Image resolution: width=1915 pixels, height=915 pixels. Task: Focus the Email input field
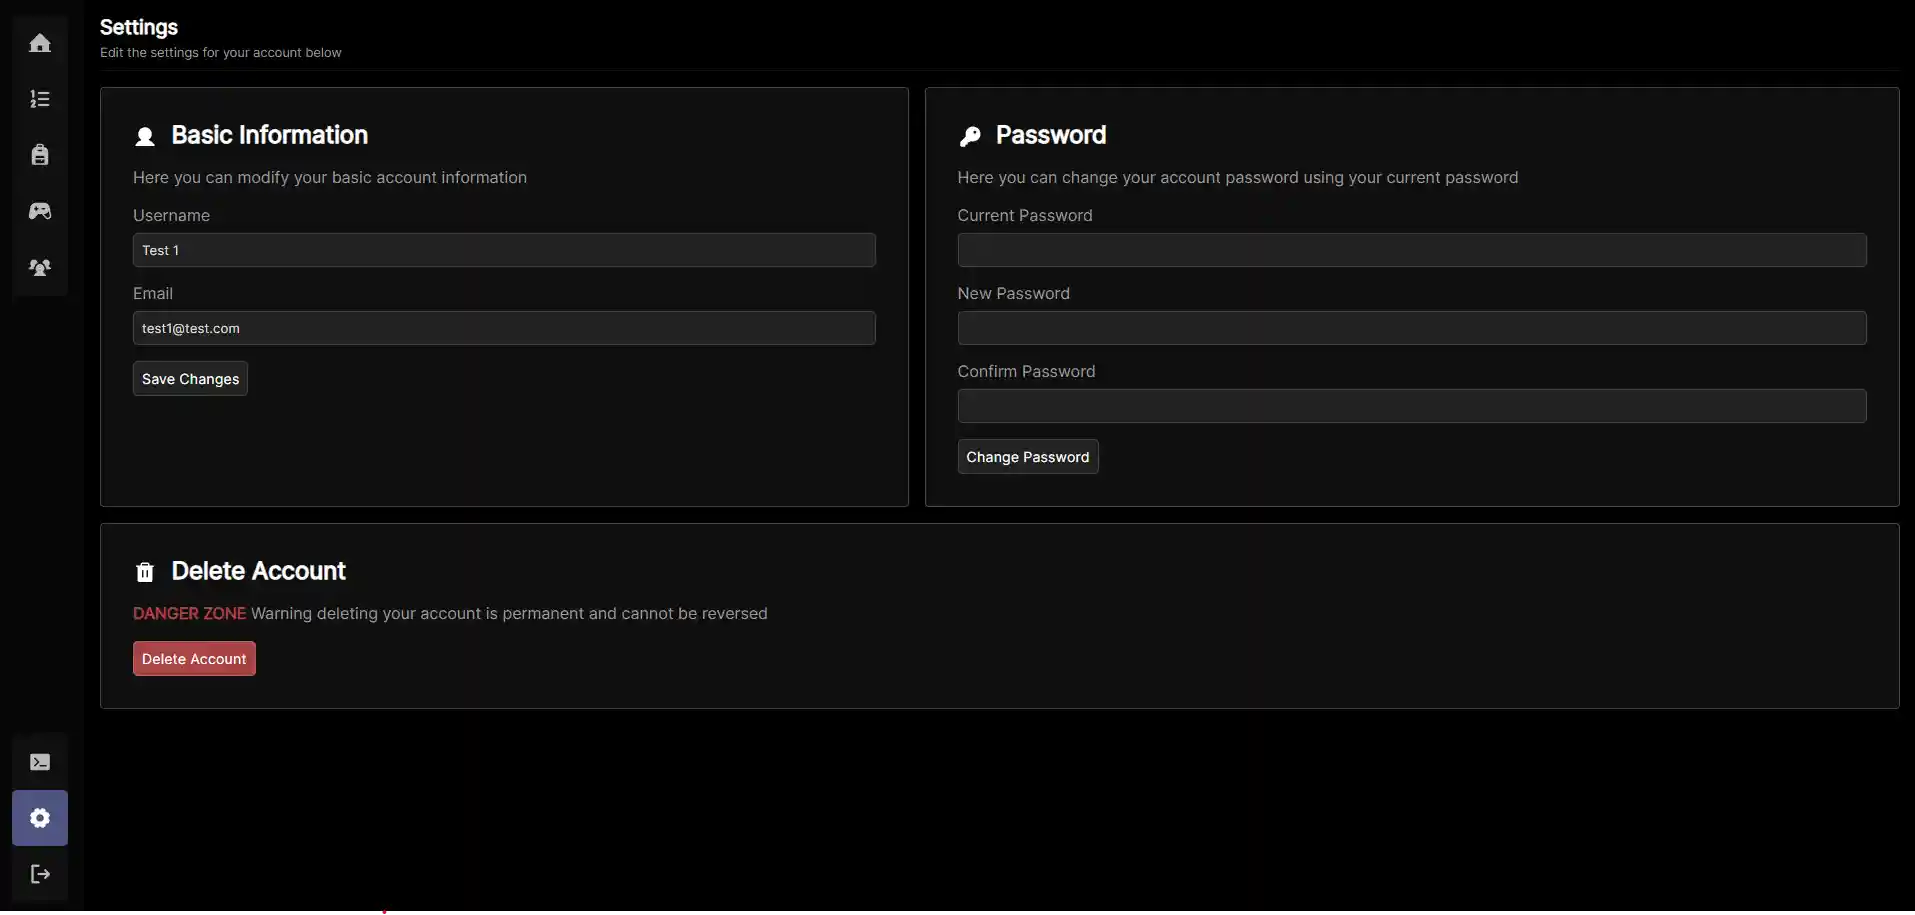click(504, 328)
